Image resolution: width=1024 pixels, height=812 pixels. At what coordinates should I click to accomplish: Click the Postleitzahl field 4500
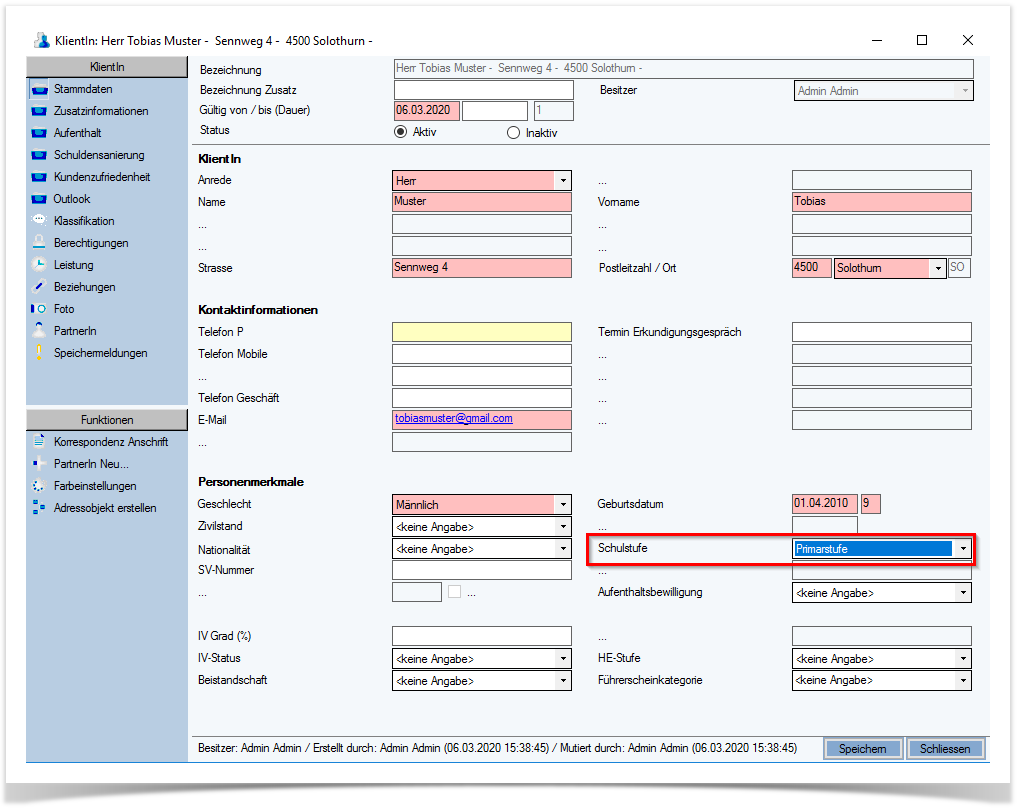tap(812, 268)
